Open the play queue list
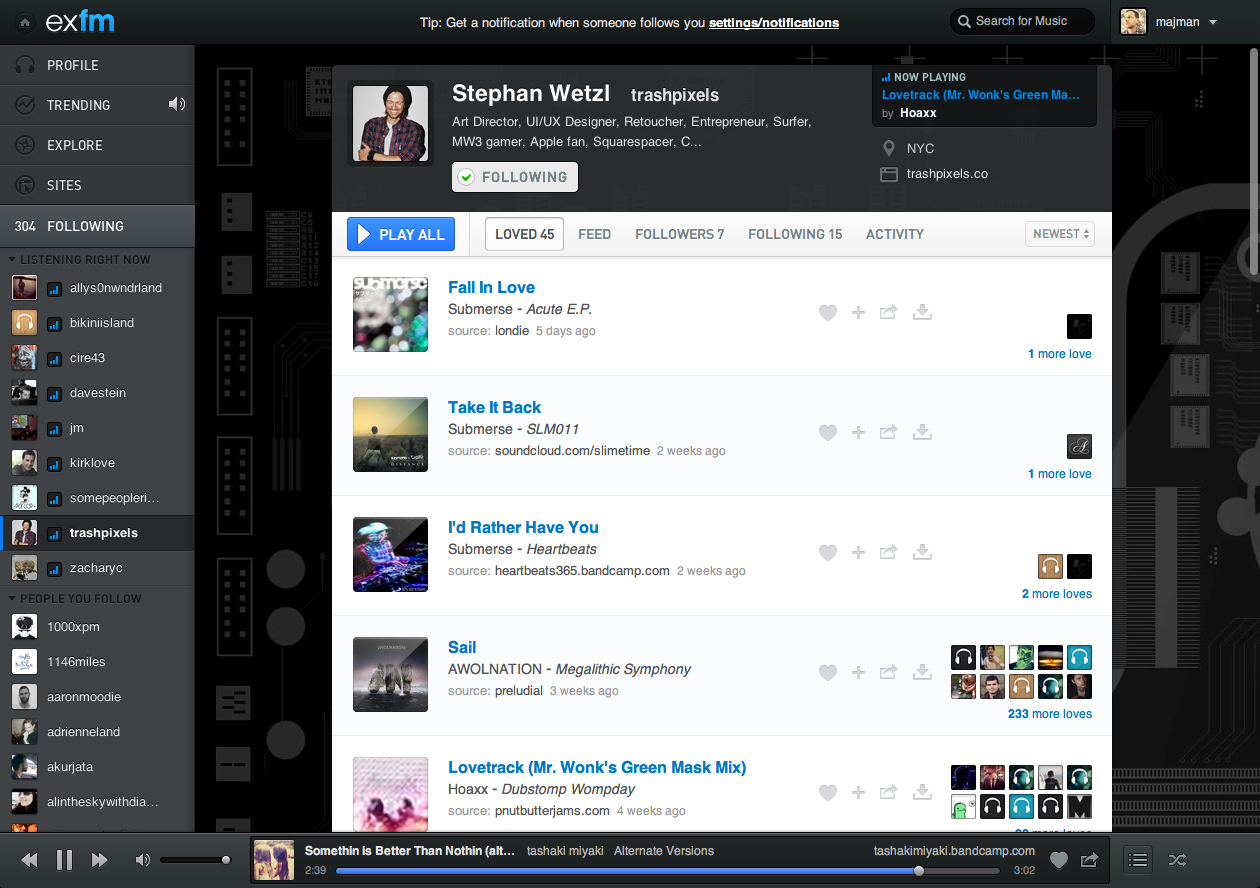 pos(1138,859)
